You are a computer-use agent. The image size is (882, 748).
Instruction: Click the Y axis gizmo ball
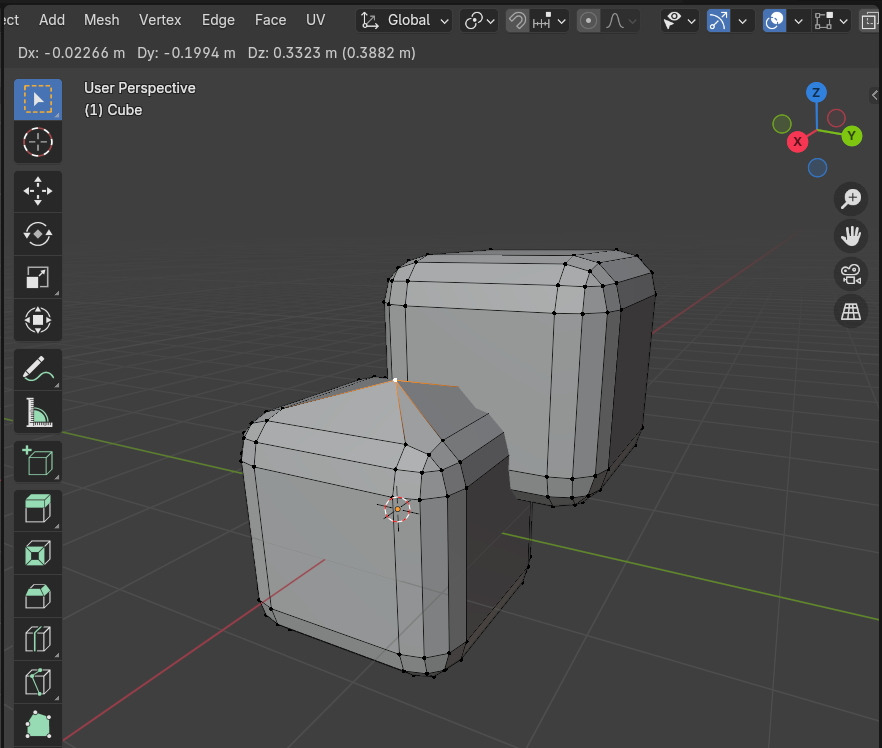(x=852, y=136)
